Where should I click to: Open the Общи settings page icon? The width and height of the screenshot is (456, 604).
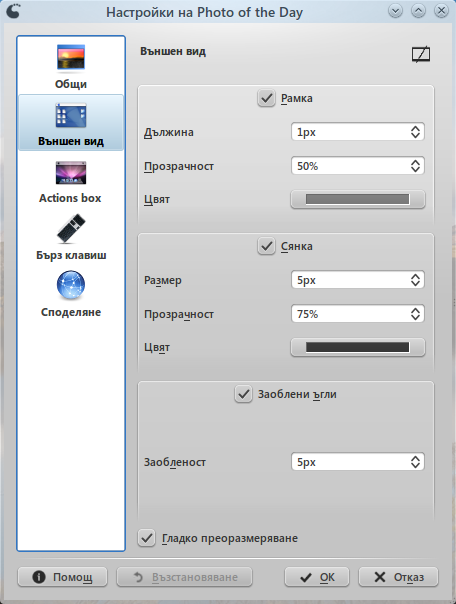(x=71, y=58)
